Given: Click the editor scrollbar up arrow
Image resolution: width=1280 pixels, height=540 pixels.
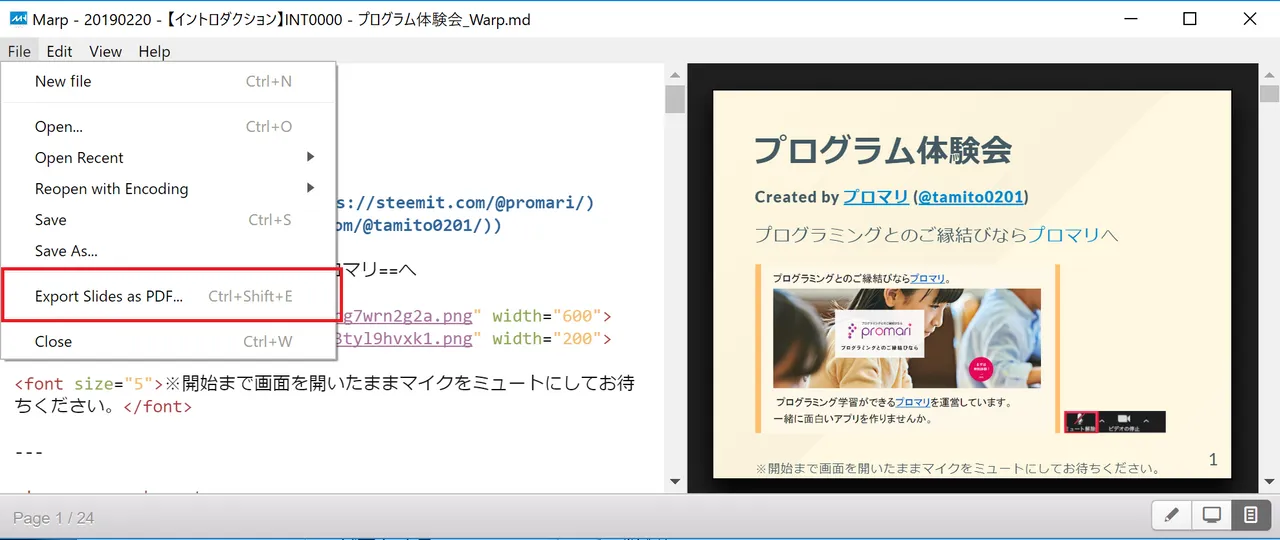Looking at the screenshot, I should (x=675, y=74).
